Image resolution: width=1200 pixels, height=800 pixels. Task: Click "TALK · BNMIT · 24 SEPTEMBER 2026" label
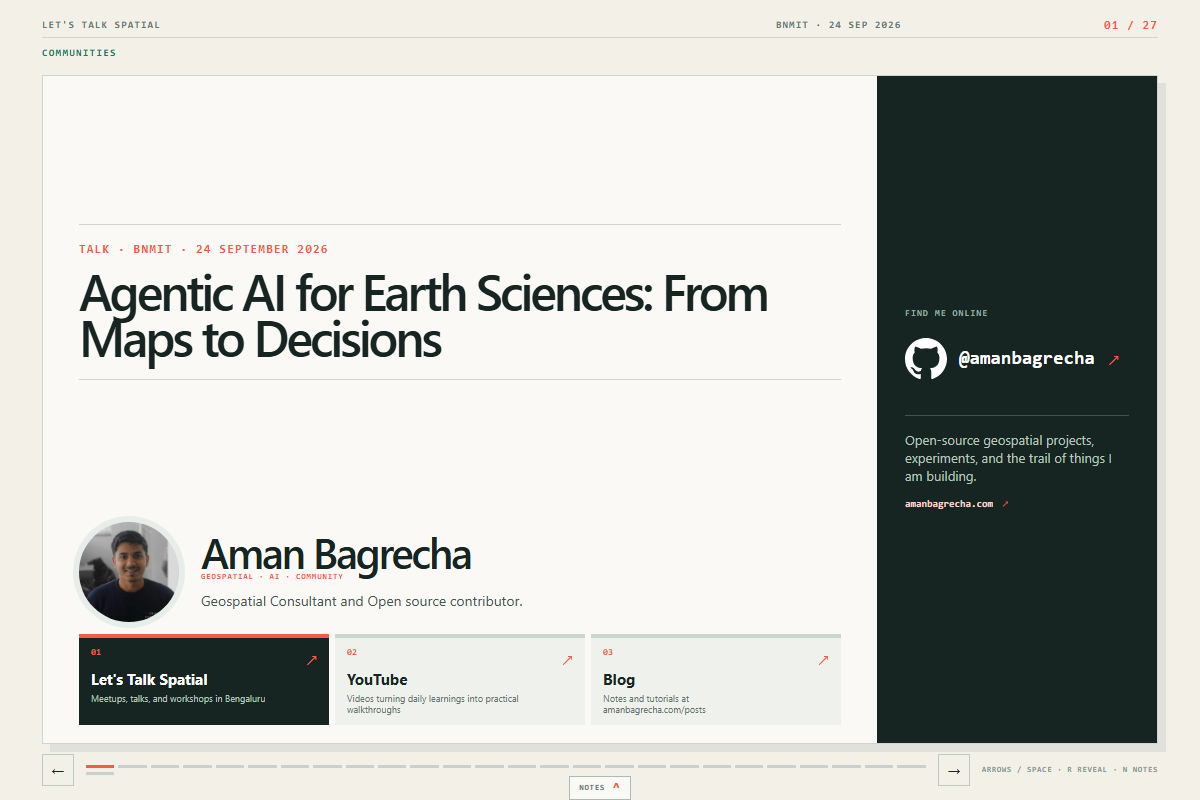(204, 249)
